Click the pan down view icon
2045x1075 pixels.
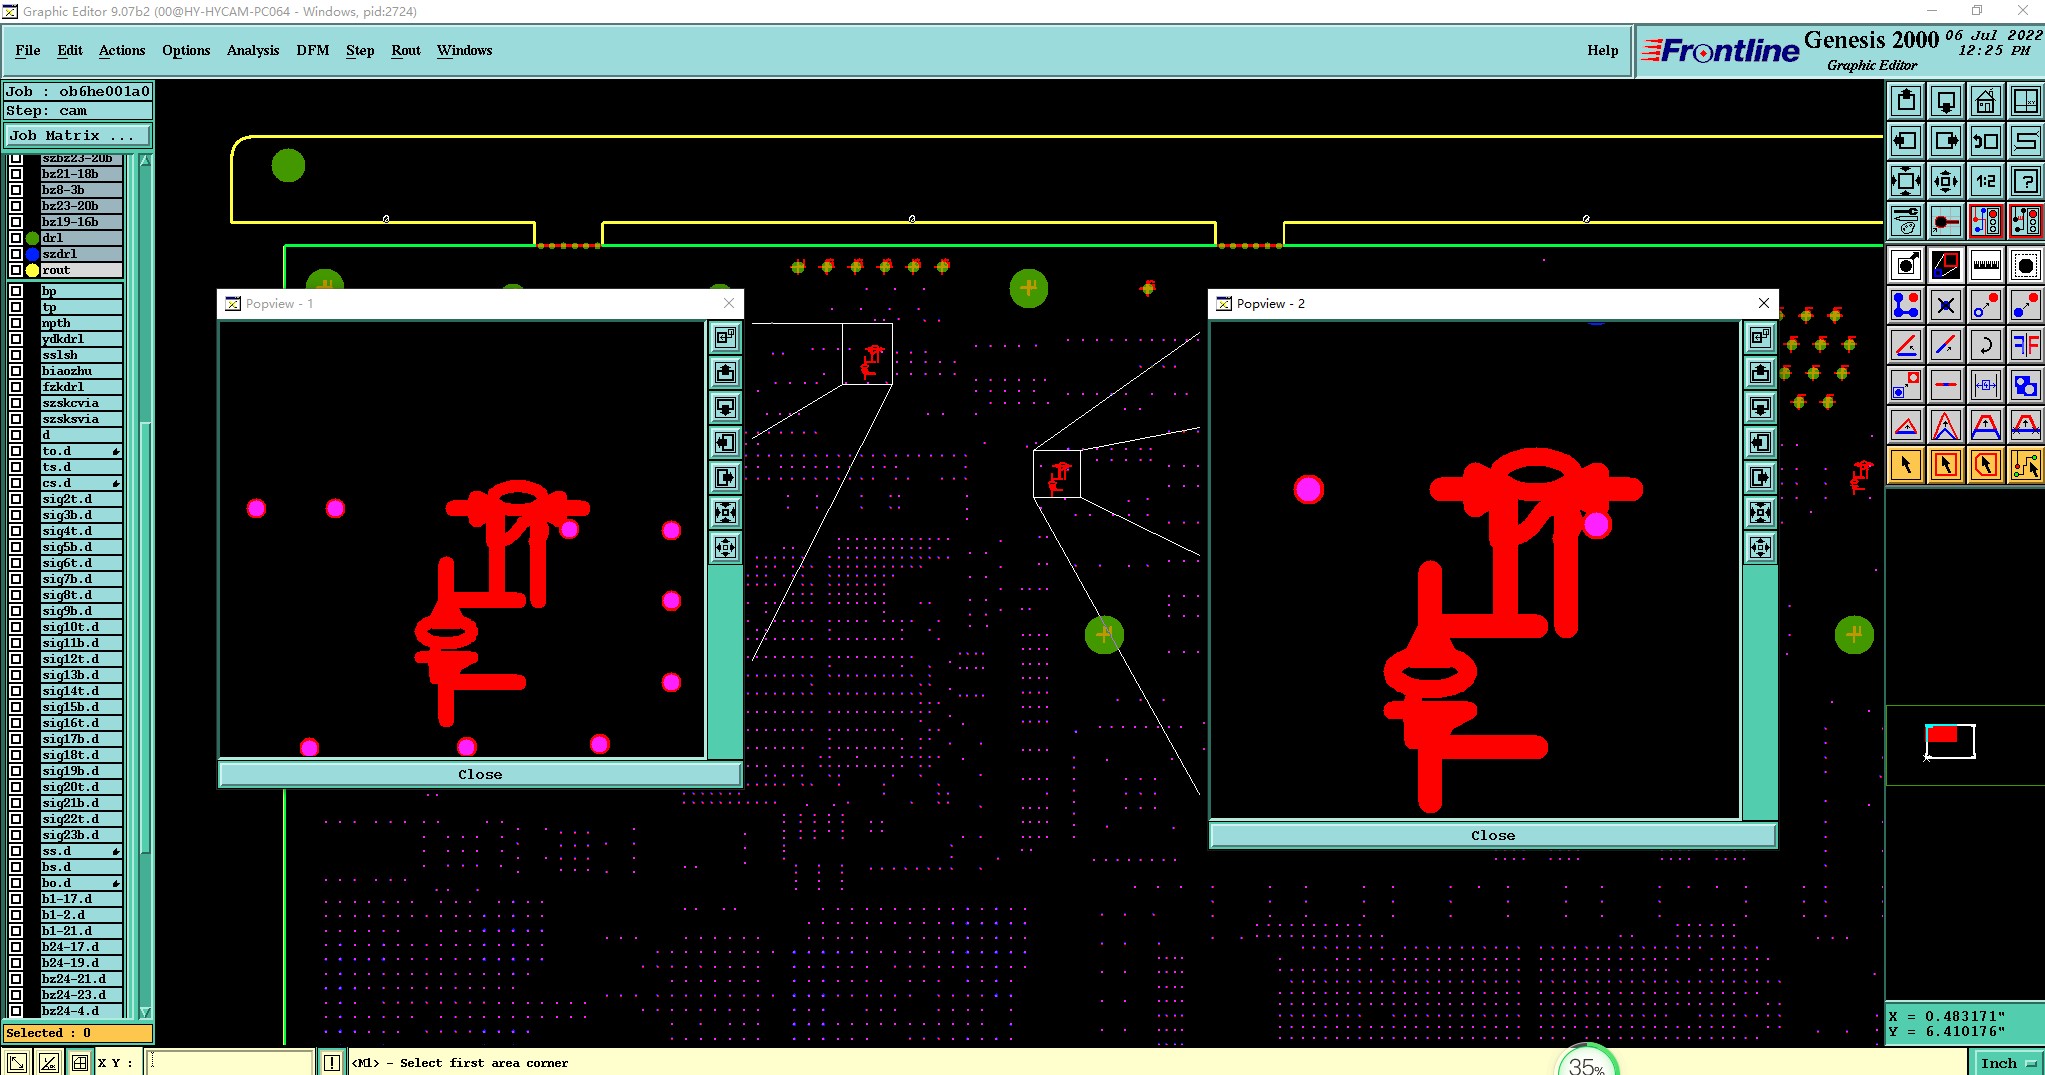(1946, 101)
